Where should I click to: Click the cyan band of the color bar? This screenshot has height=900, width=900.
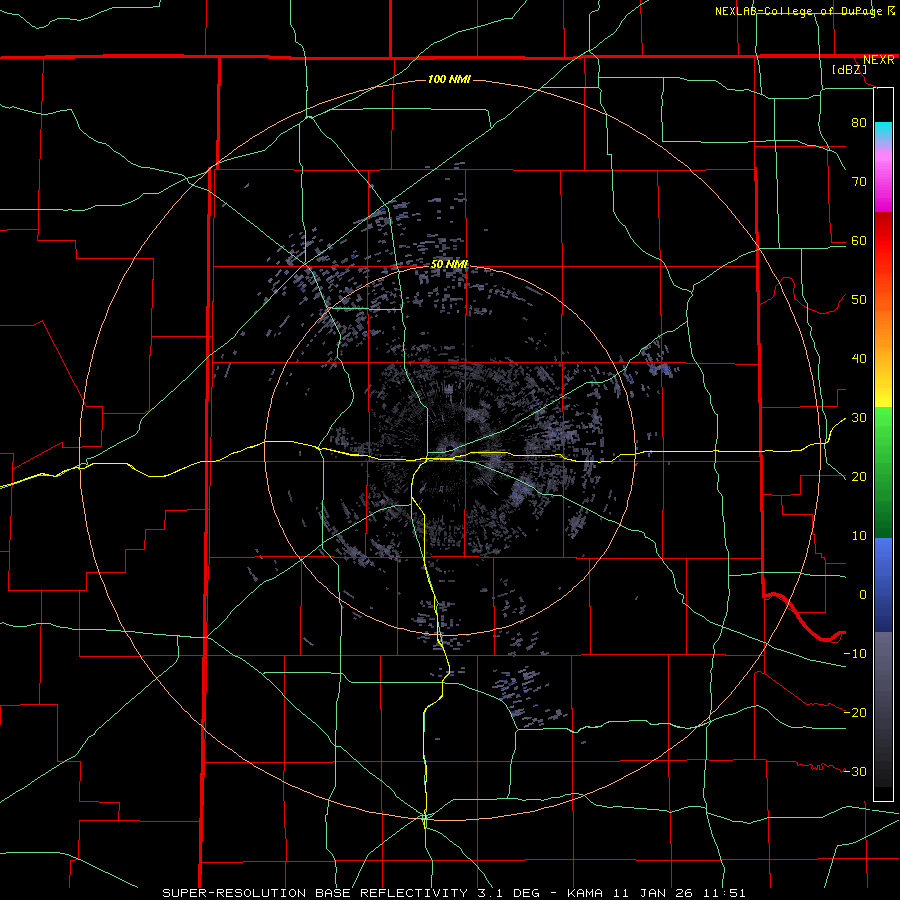pos(883,130)
